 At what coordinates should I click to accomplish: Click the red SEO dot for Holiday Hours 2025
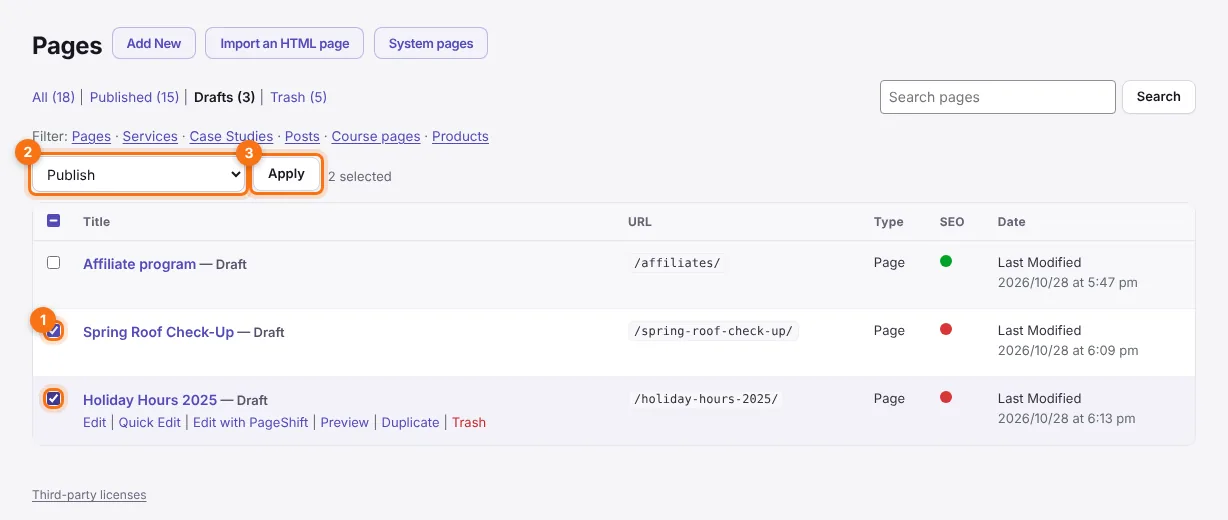point(946,397)
